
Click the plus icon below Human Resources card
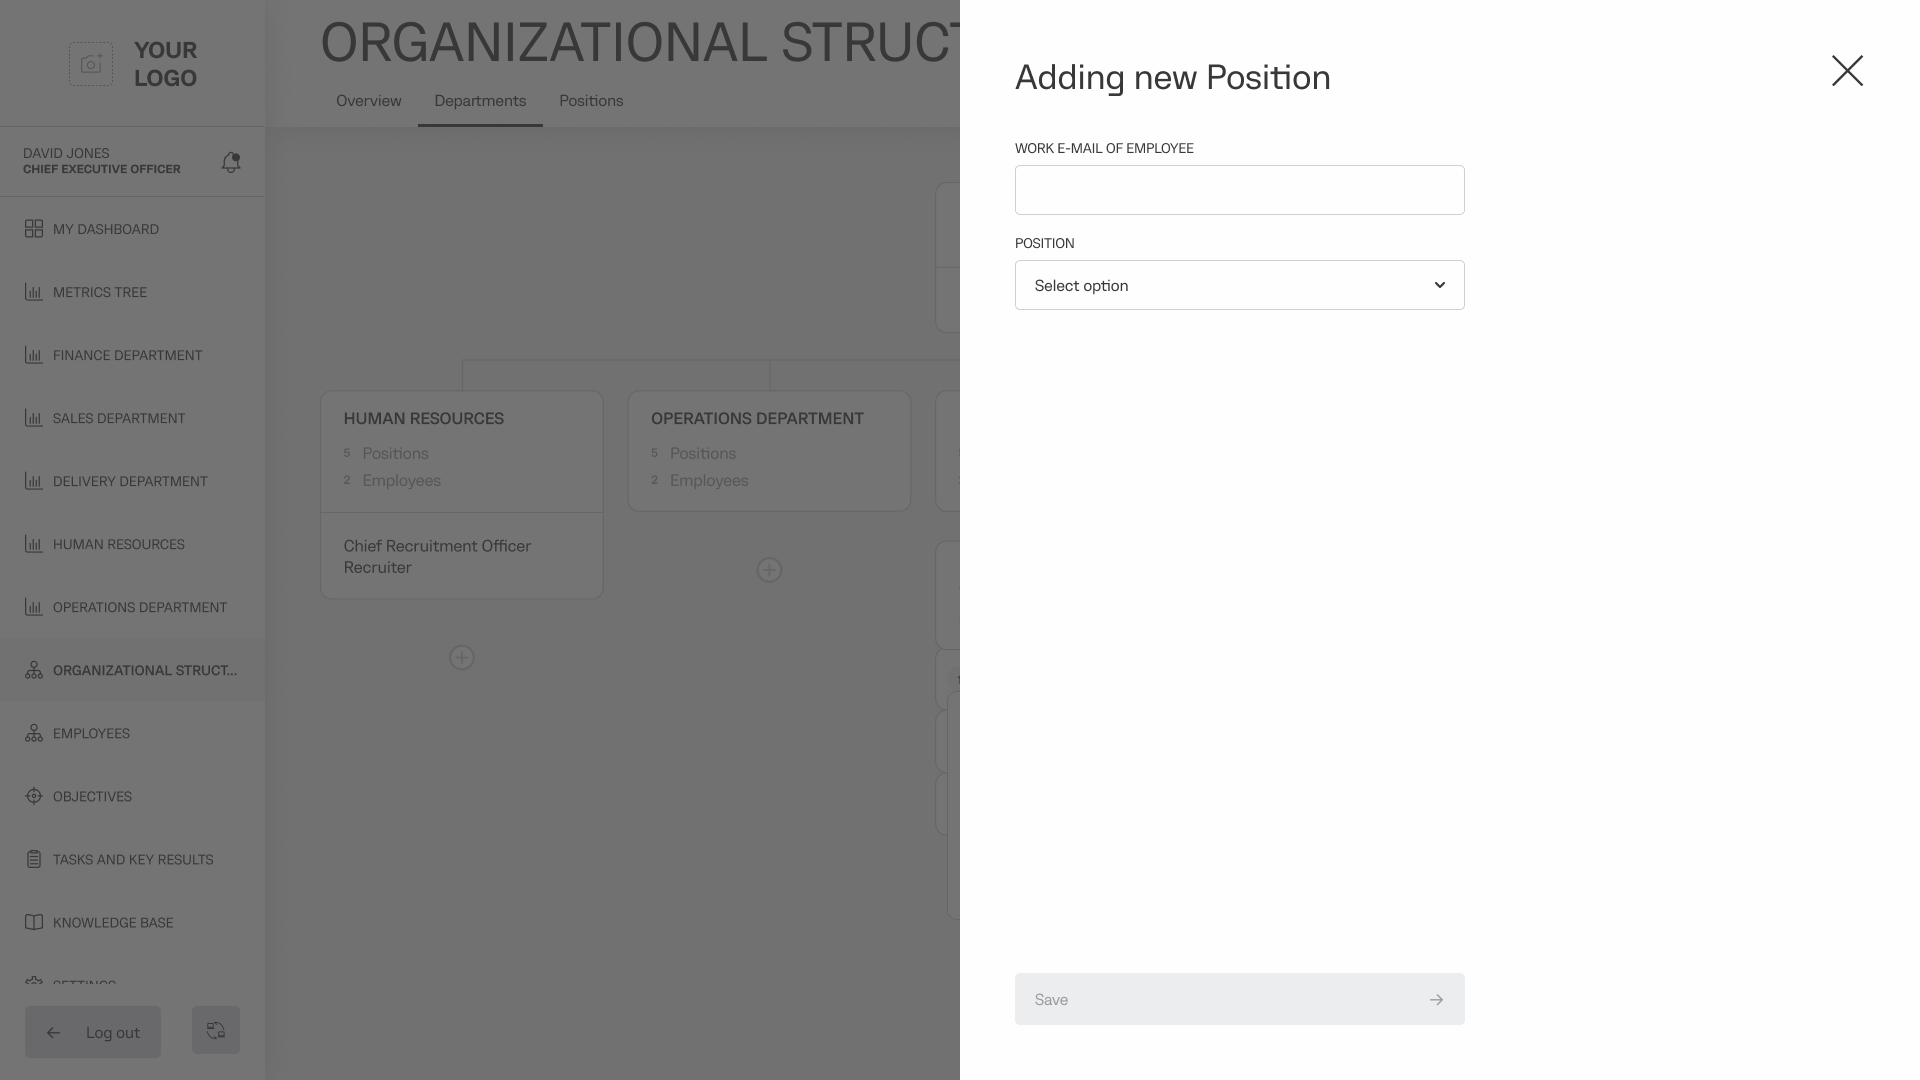[462, 657]
